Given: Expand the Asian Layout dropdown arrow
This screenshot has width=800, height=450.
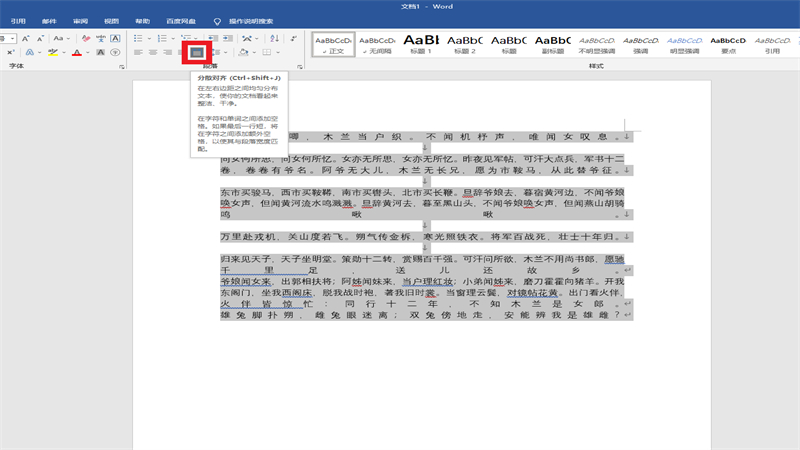Looking at the screenshot, I should (257, 39).
